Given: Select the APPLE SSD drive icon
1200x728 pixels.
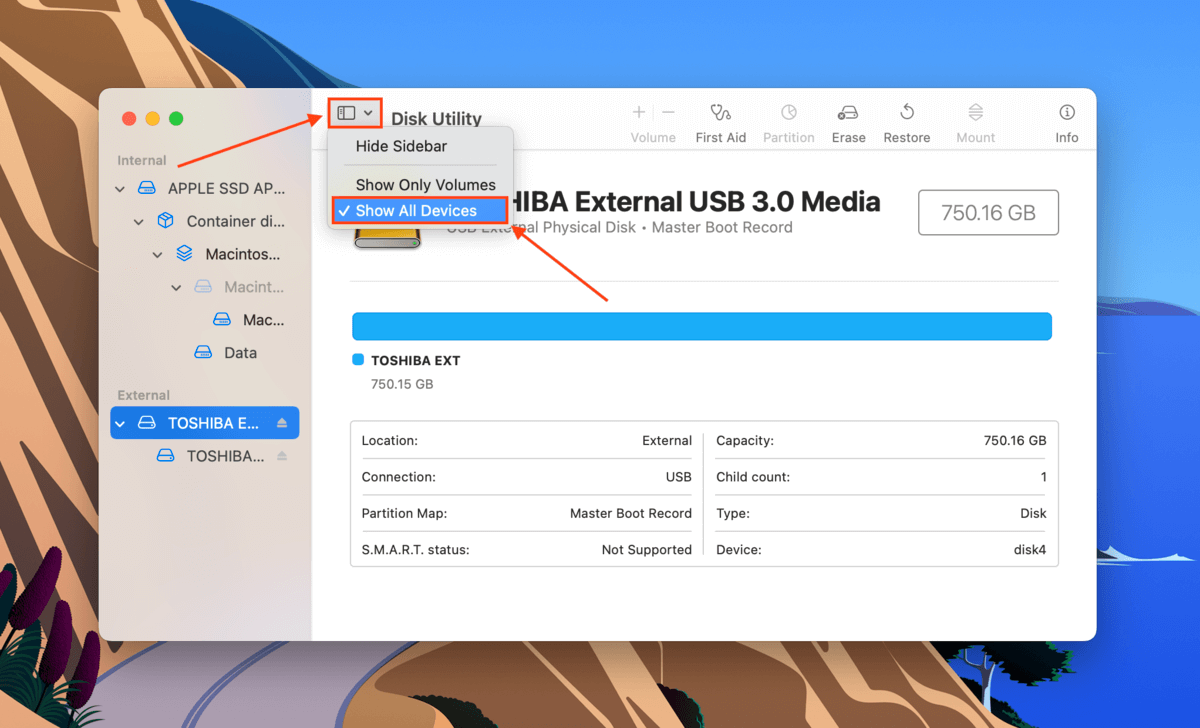Looking at the screenshot, I should click(x=147, y=188).
